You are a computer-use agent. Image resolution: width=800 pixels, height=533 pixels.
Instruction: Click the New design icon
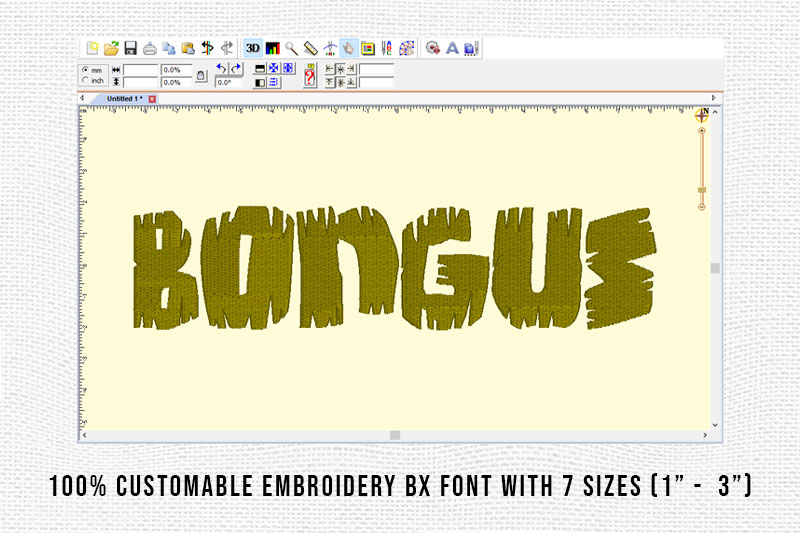92,48
